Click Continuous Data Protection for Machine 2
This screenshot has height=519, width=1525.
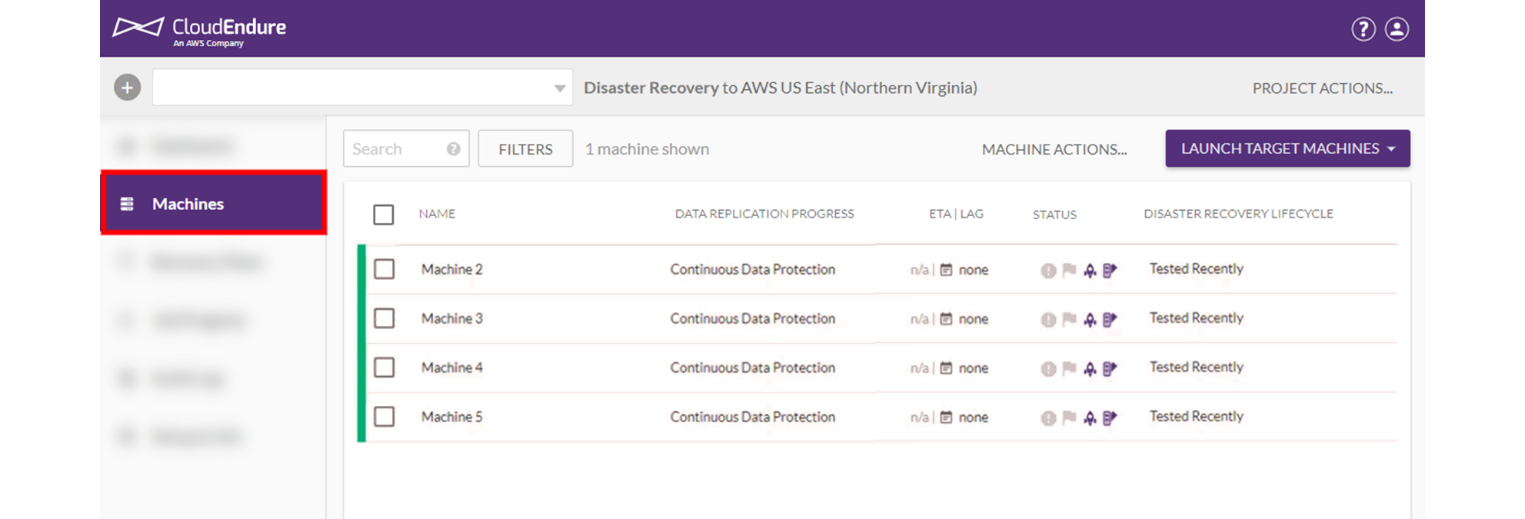click(753, 269)
